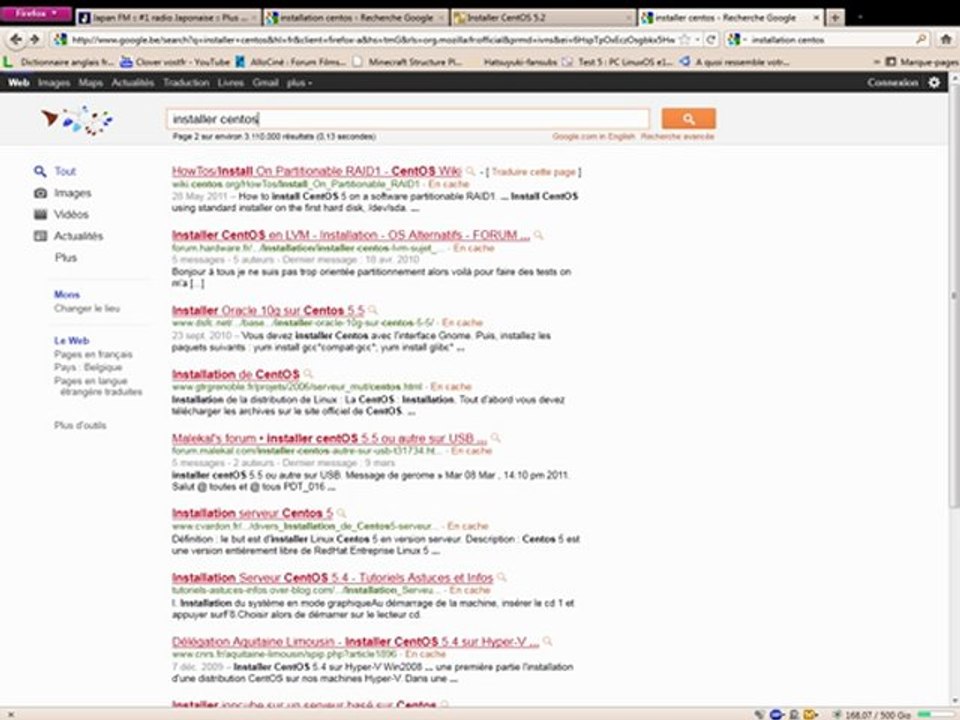Click the Actualités newspaper icon in sidebar
This screenshot has width=960, height=720.
click(40, 236)
